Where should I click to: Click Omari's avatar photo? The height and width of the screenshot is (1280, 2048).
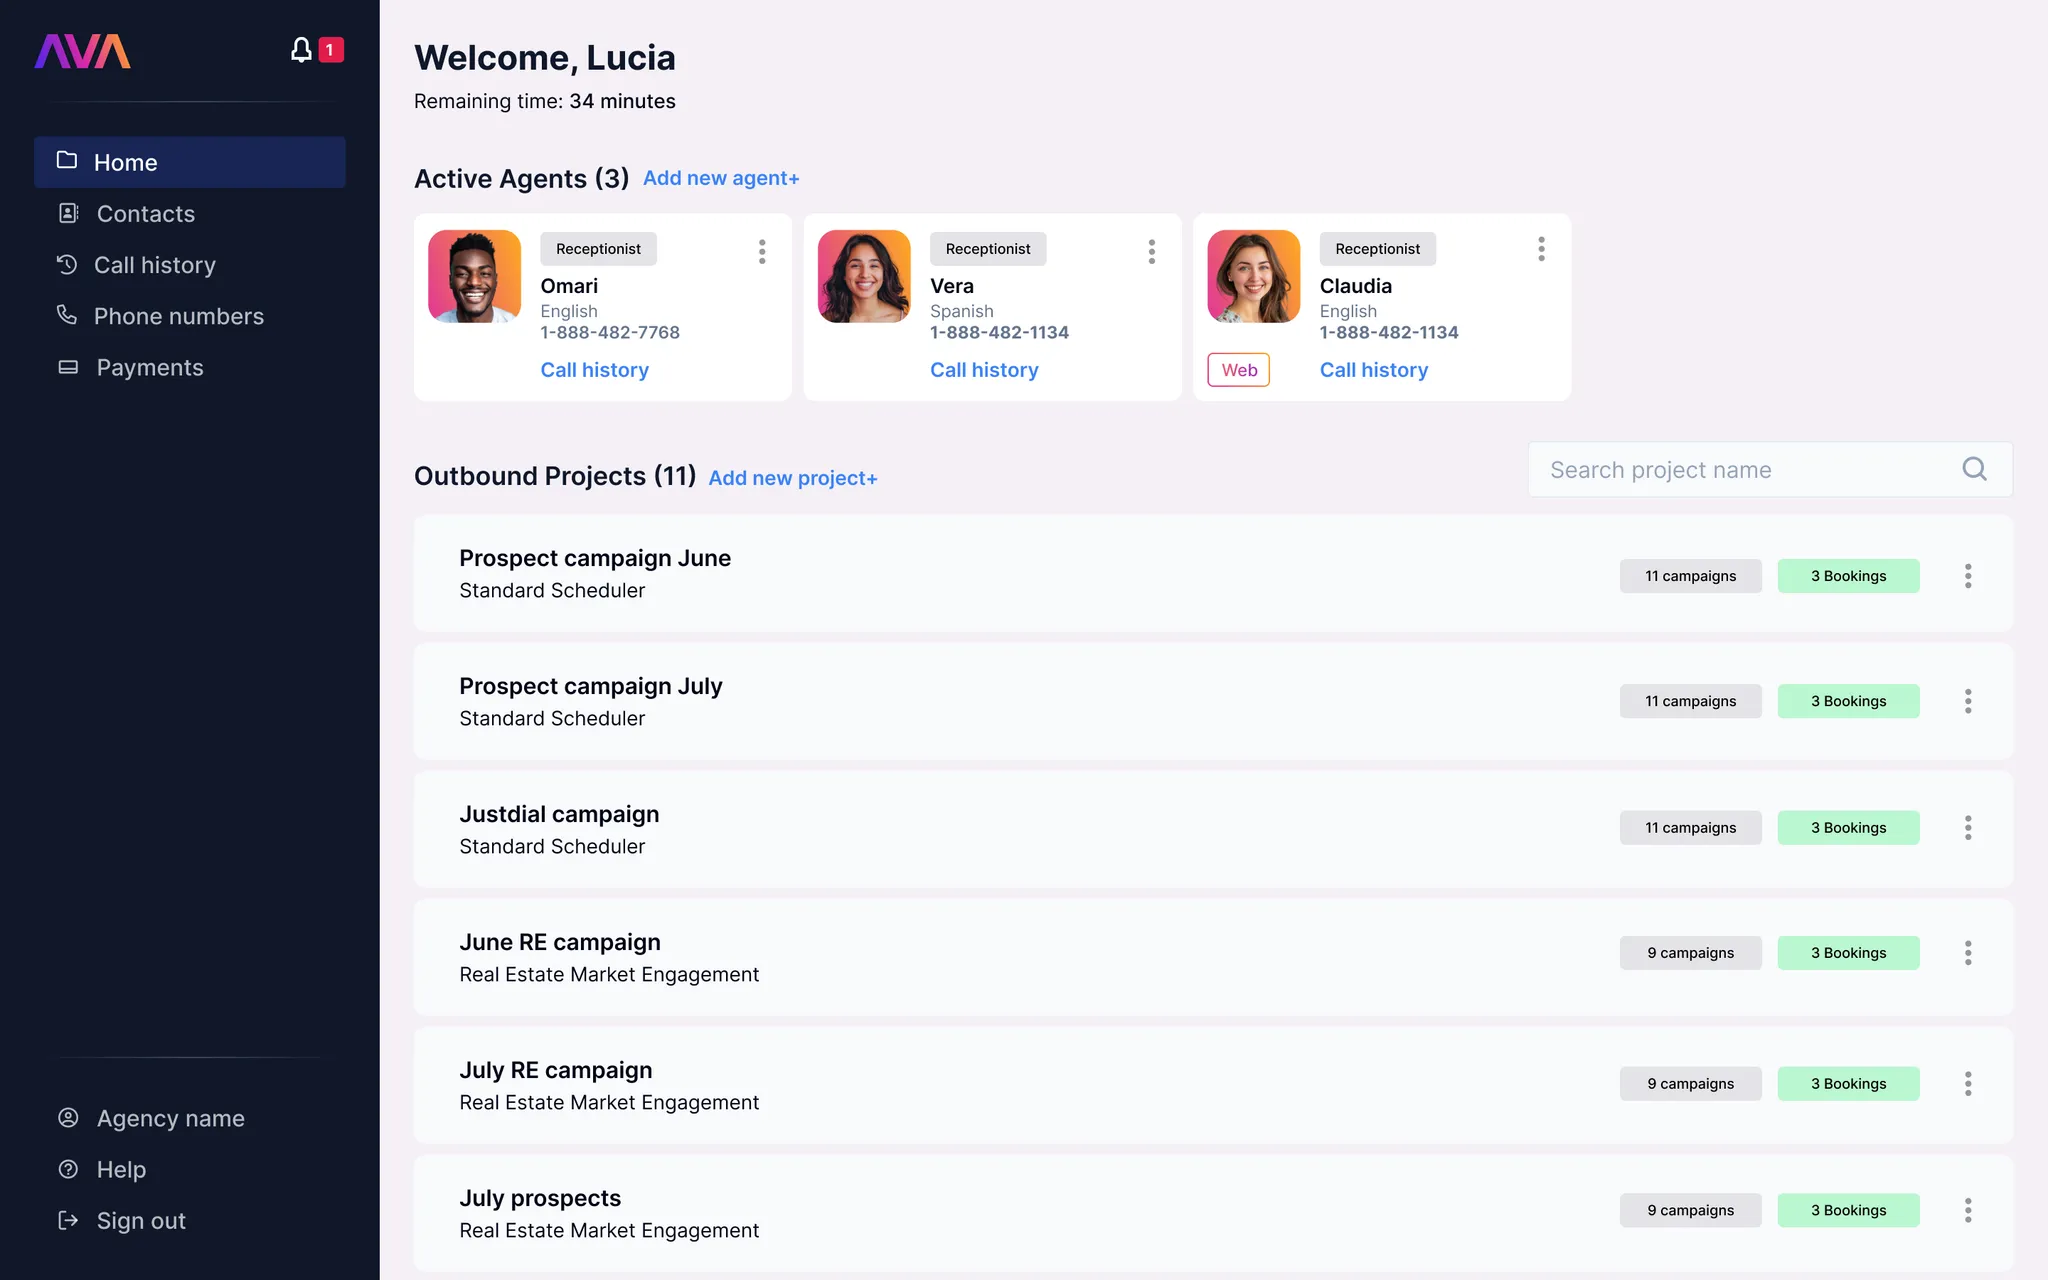click(x=475, y=276)
